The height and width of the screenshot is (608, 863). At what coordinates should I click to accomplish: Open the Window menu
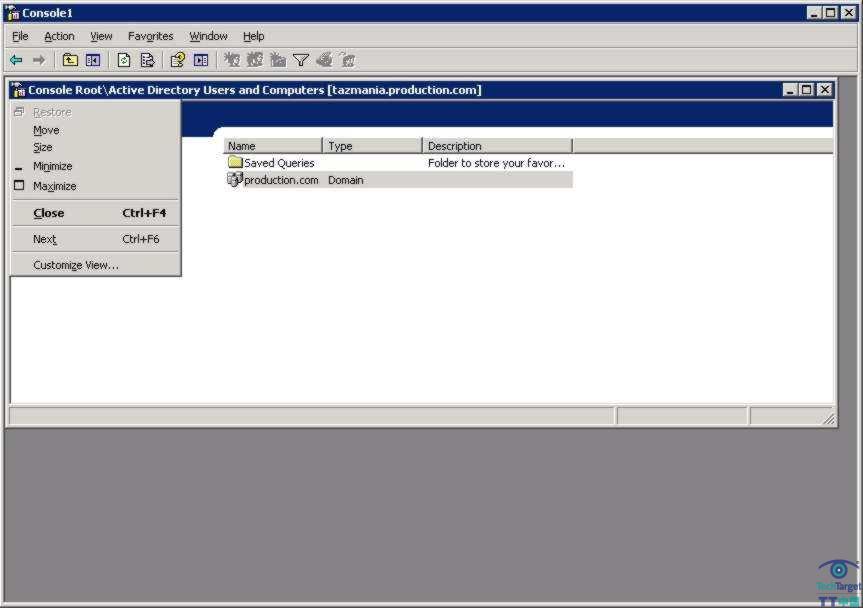(x=208, y=36)
